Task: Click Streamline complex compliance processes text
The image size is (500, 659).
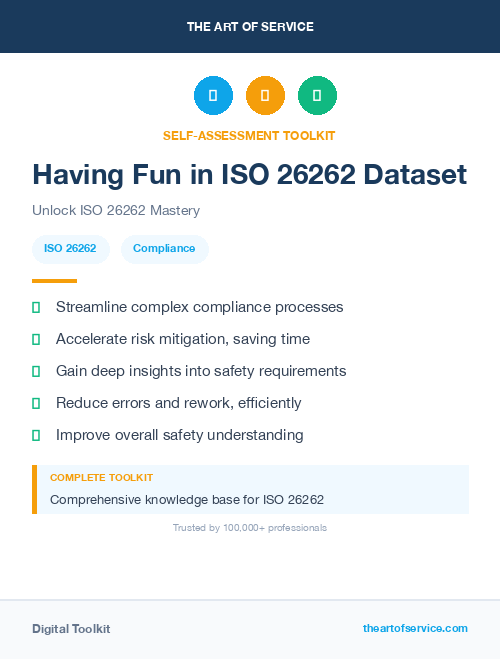Action: point(200,307)
